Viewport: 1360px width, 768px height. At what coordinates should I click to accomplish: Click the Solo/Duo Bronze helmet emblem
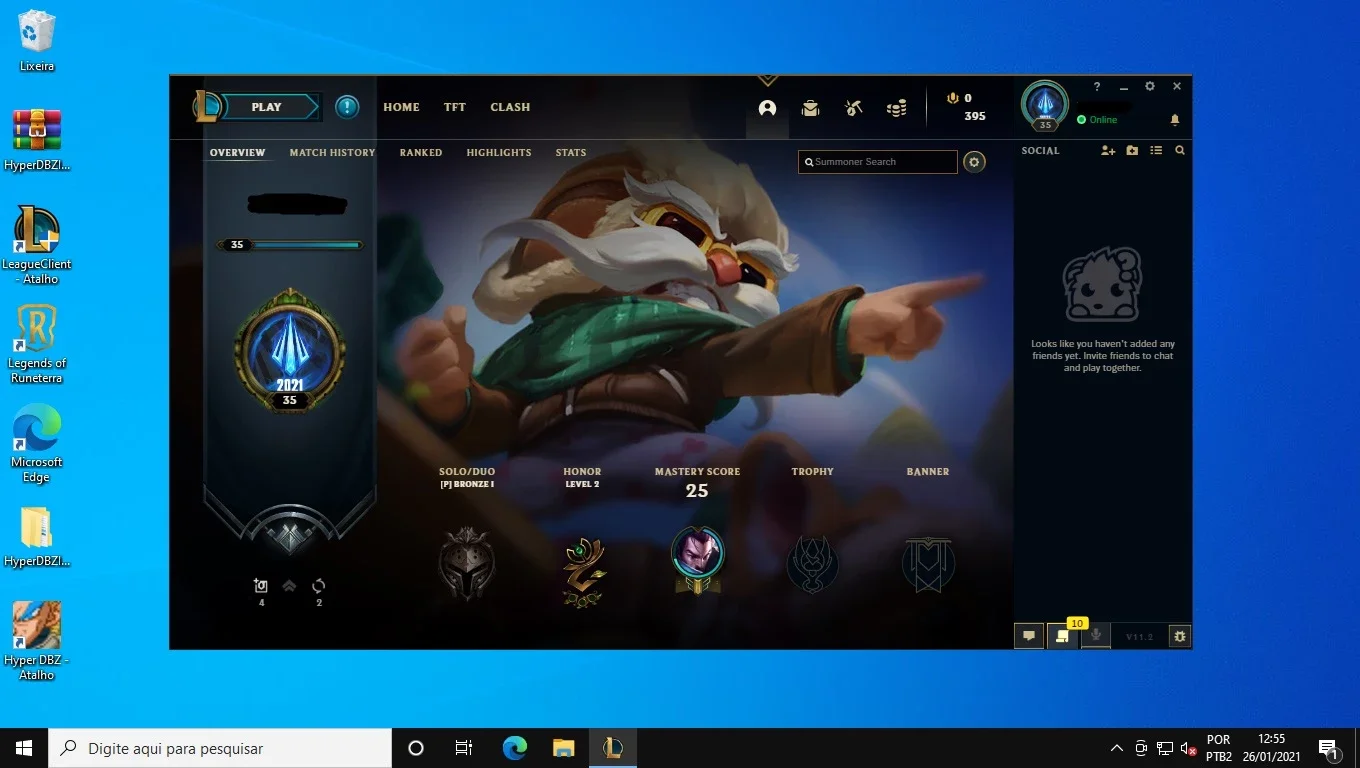(467, 565)
